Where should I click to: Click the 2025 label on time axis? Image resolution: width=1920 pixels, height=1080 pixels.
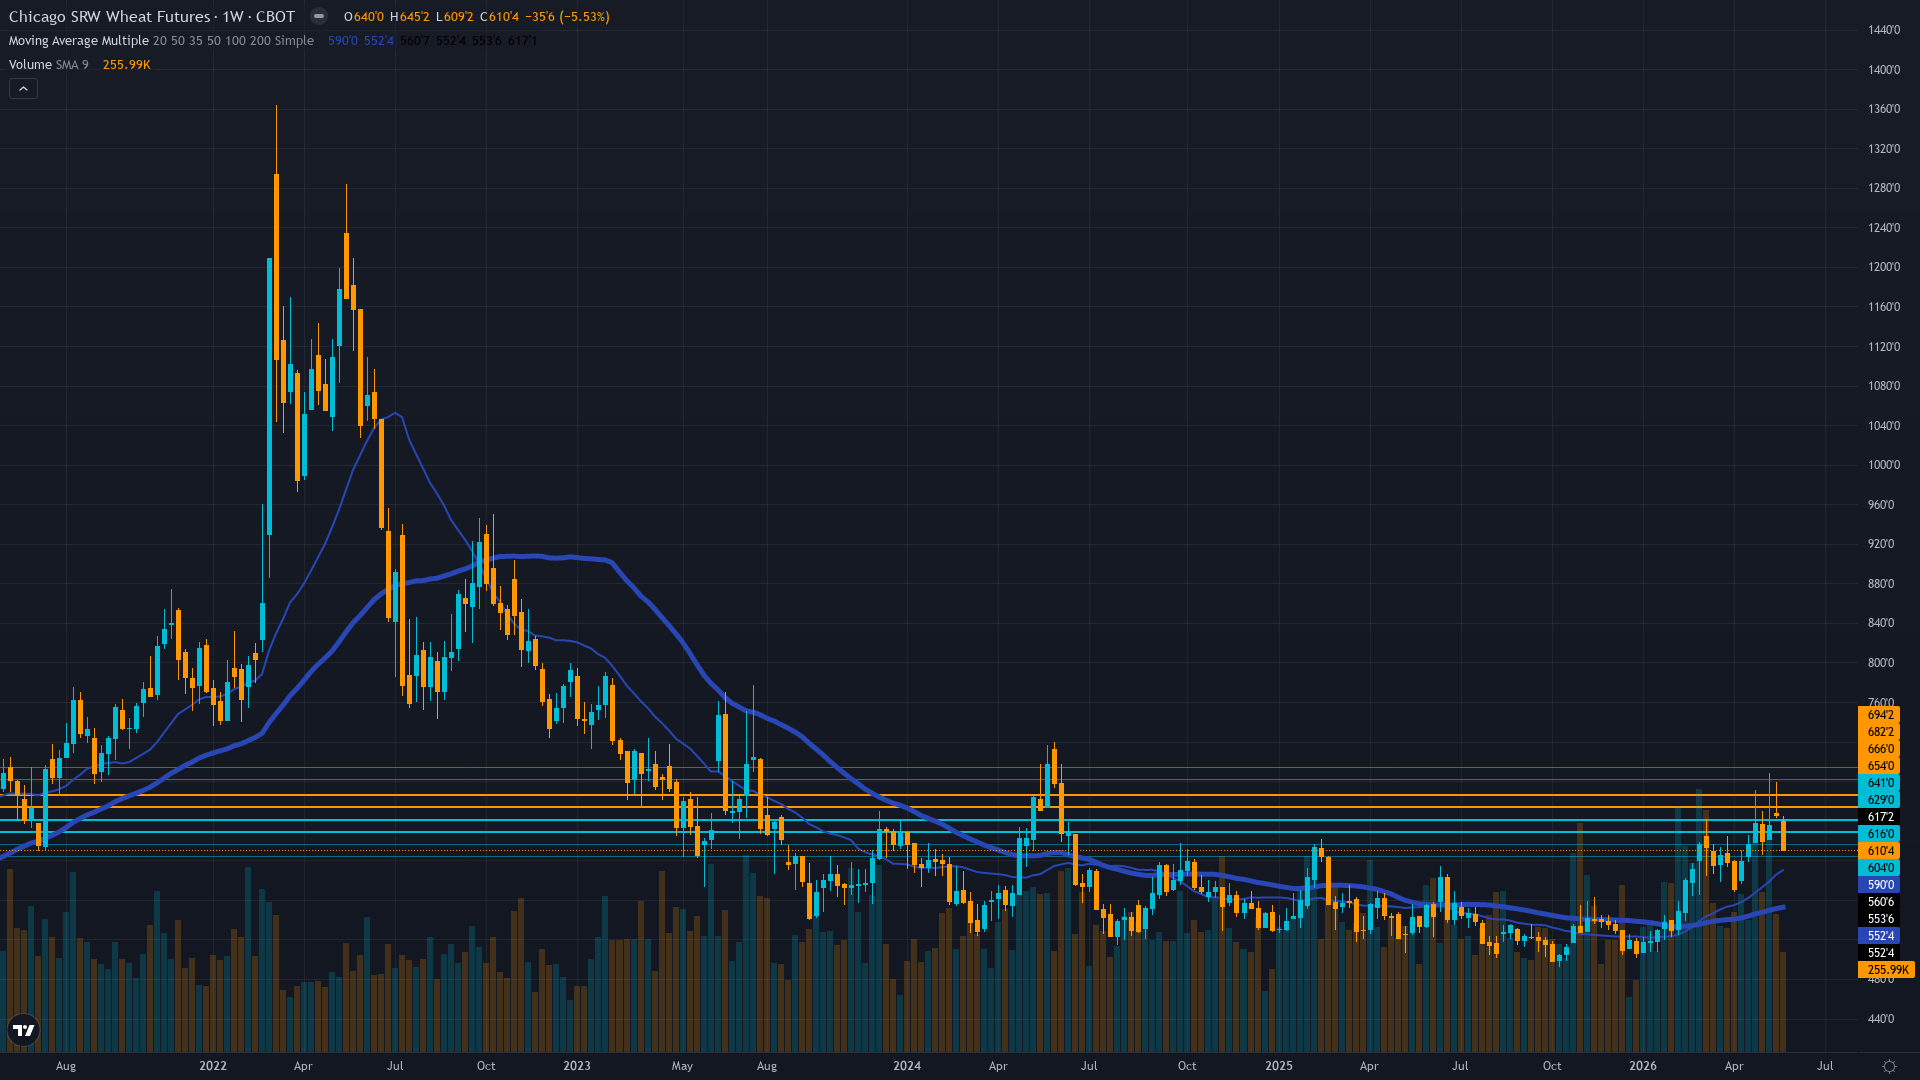pos(1279,1066)
